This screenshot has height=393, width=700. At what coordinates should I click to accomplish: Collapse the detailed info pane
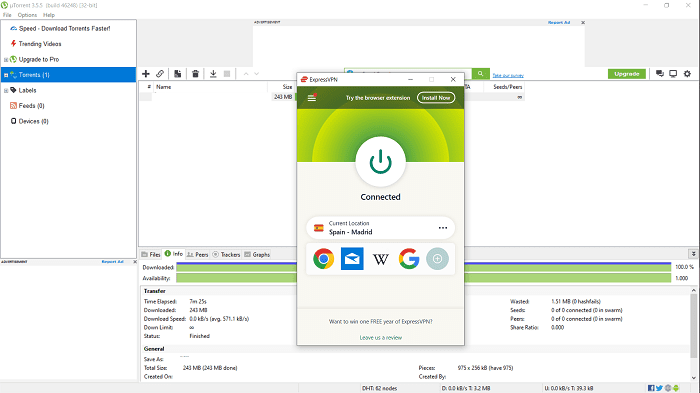[x=693, y=254]
